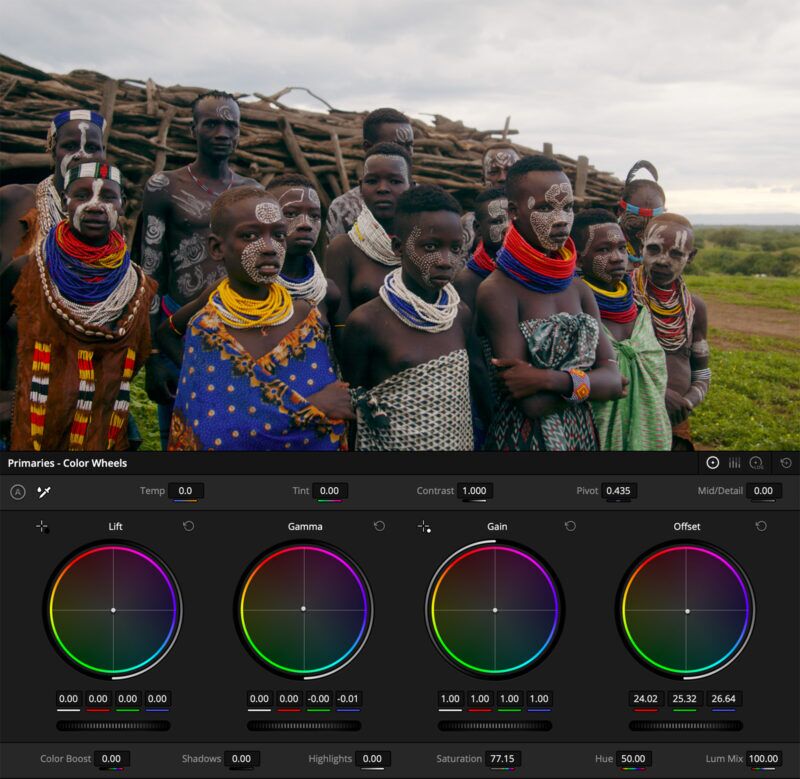The height and width of the screenshot is (779, 800).
Task: Select Offset blue value 26.64
Action: point(723,699)
